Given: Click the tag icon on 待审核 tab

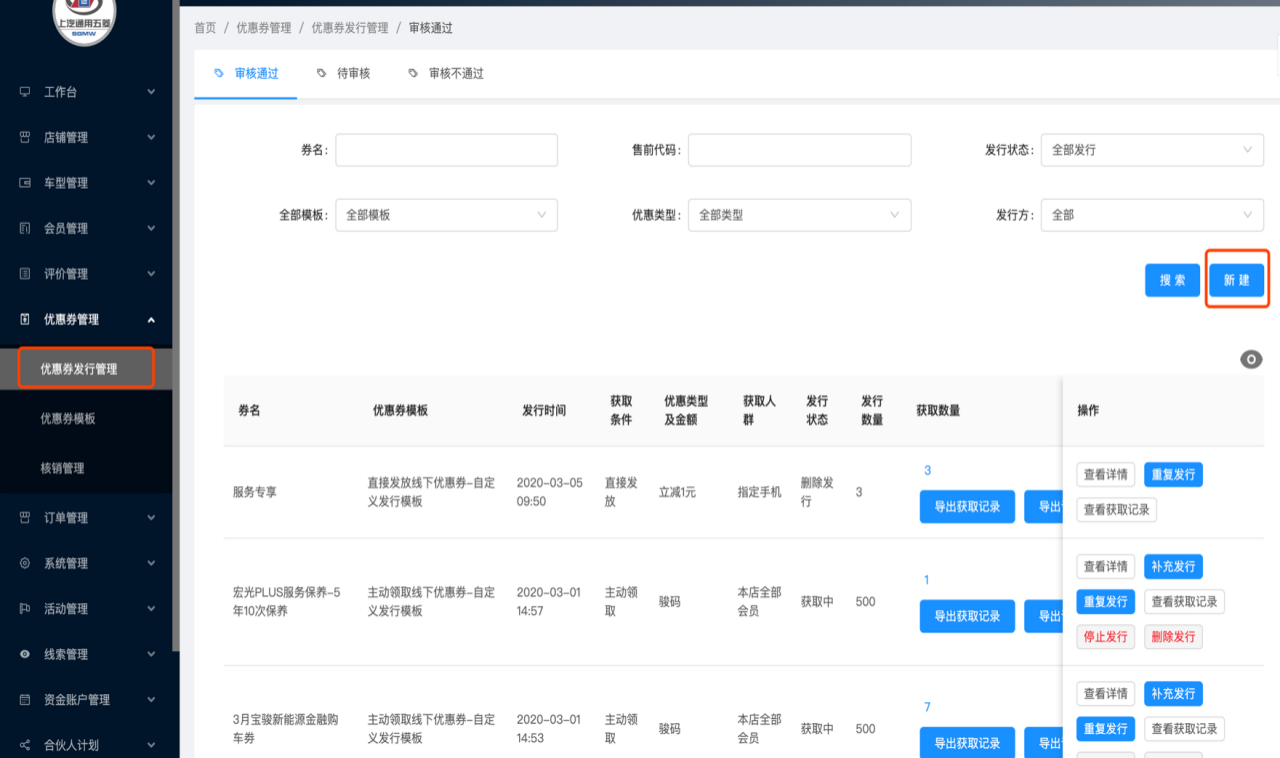Looking at the screenshot, I should [x=321, y=74].
